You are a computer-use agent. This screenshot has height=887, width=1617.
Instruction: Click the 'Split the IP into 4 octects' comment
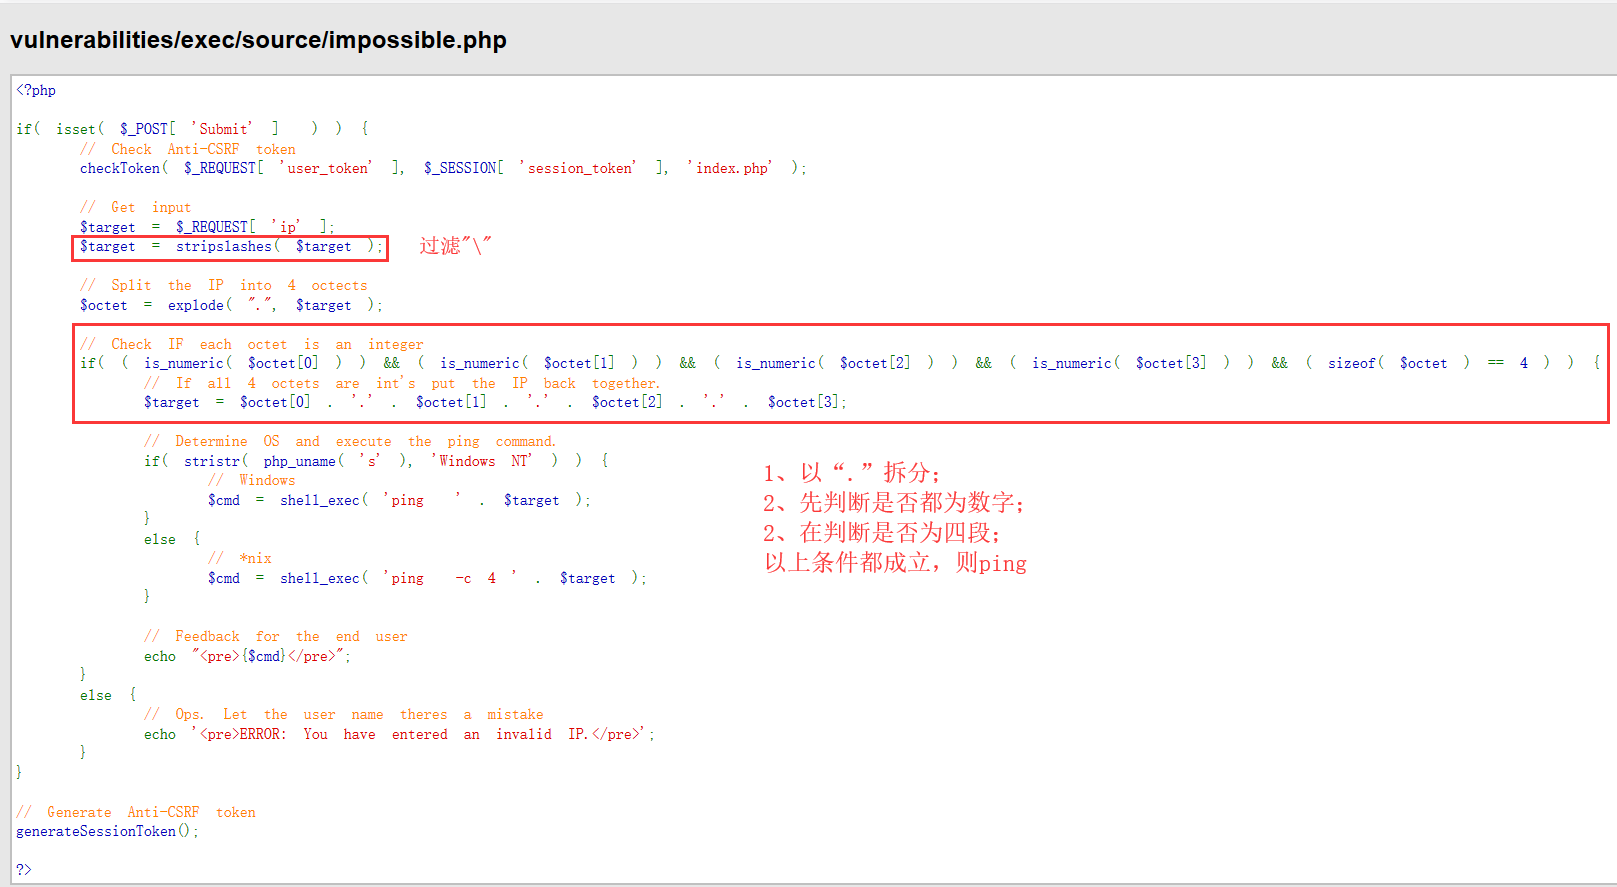click(224, 285)
